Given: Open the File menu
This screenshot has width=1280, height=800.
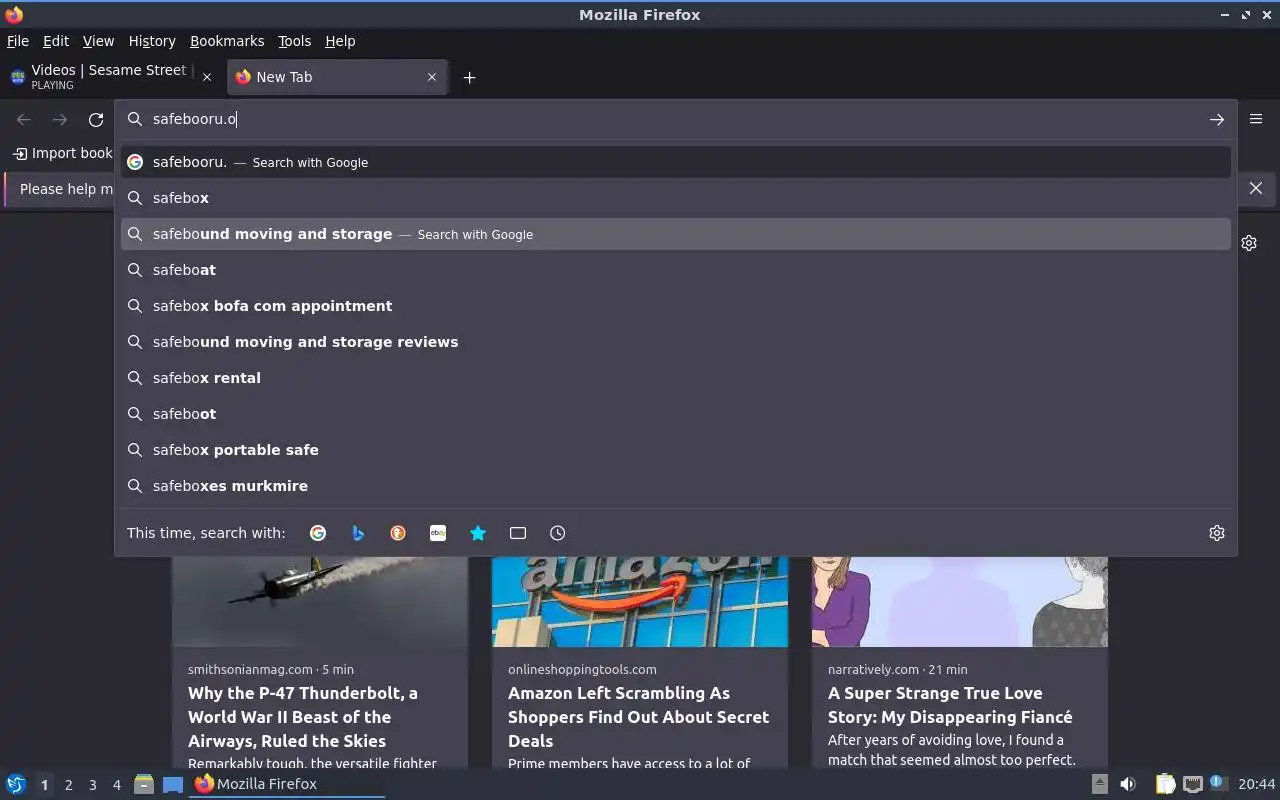Looking at the screenshot, I should click(18, 41).
